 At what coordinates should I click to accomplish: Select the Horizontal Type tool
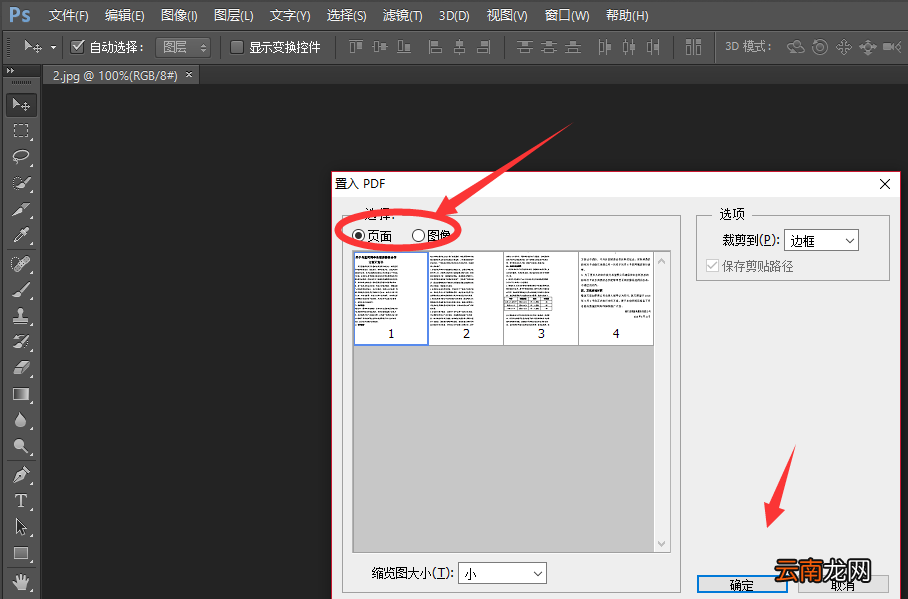pos(21,501)
